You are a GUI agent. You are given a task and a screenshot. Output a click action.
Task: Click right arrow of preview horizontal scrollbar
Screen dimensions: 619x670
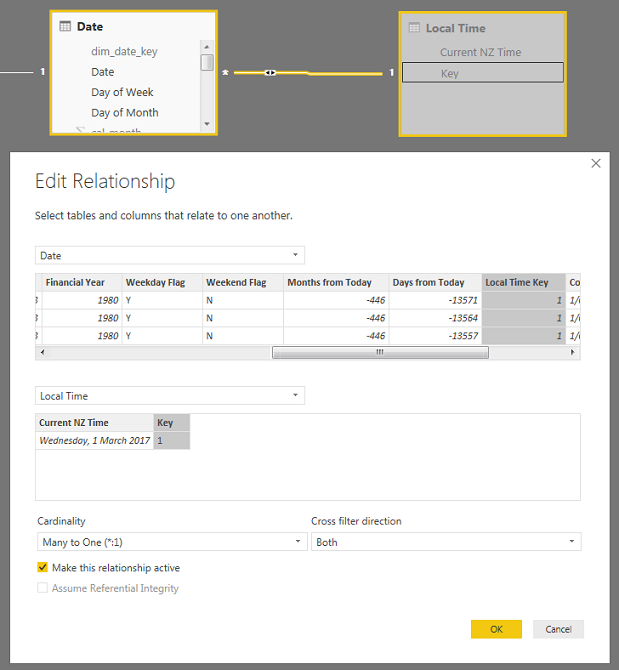573,352
